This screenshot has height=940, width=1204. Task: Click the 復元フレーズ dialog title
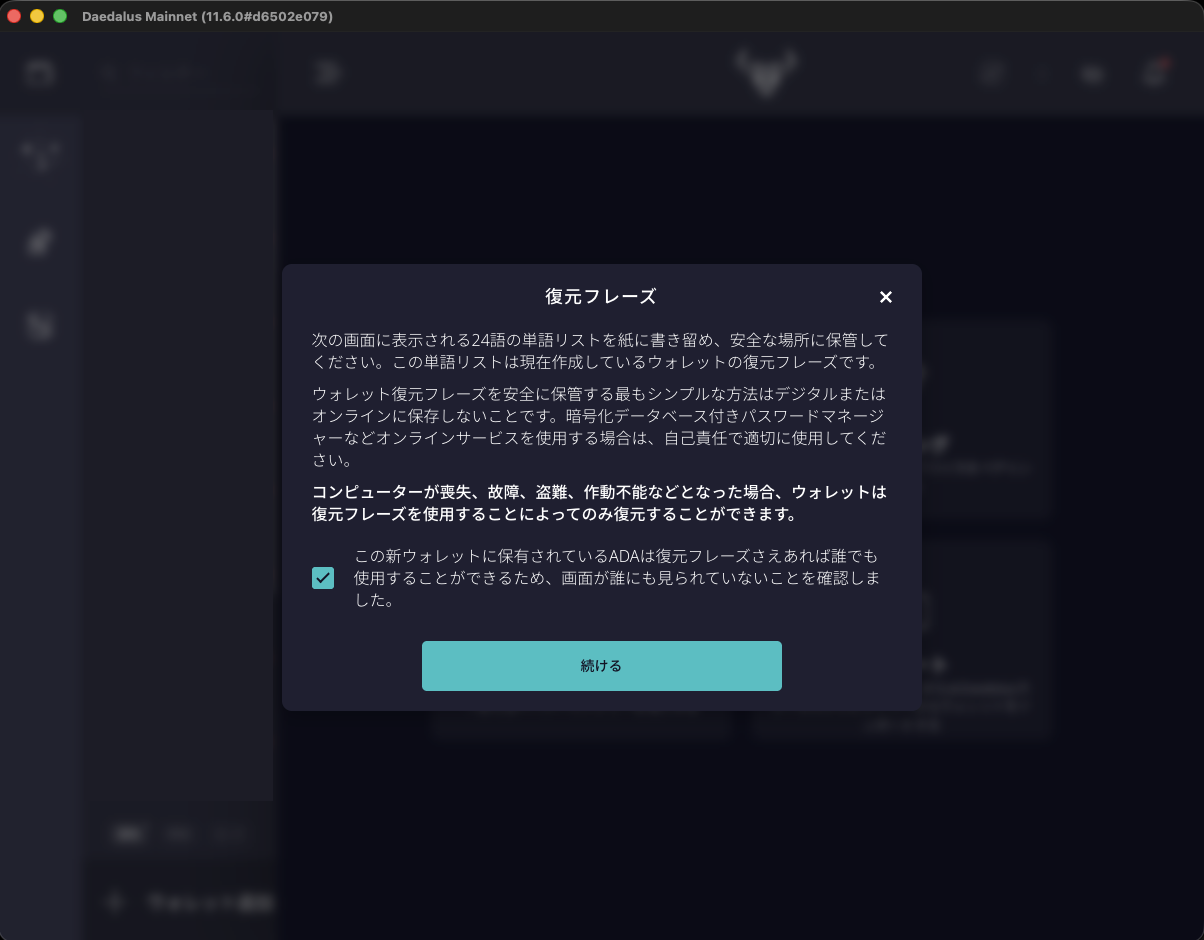point(601,297)
